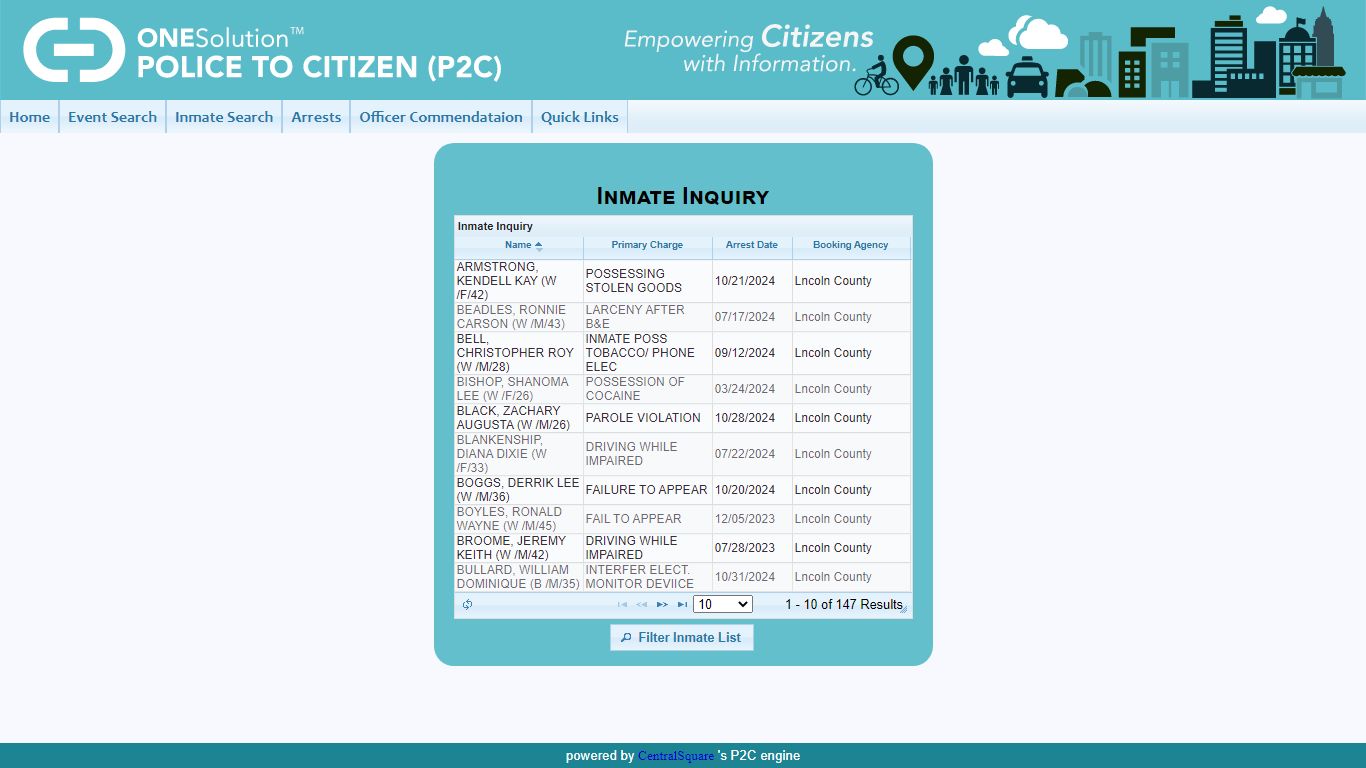Viewport: 1366px width, 768px height.
Task: Open the Officer Commendataion tab
Action: pos(441,117)
